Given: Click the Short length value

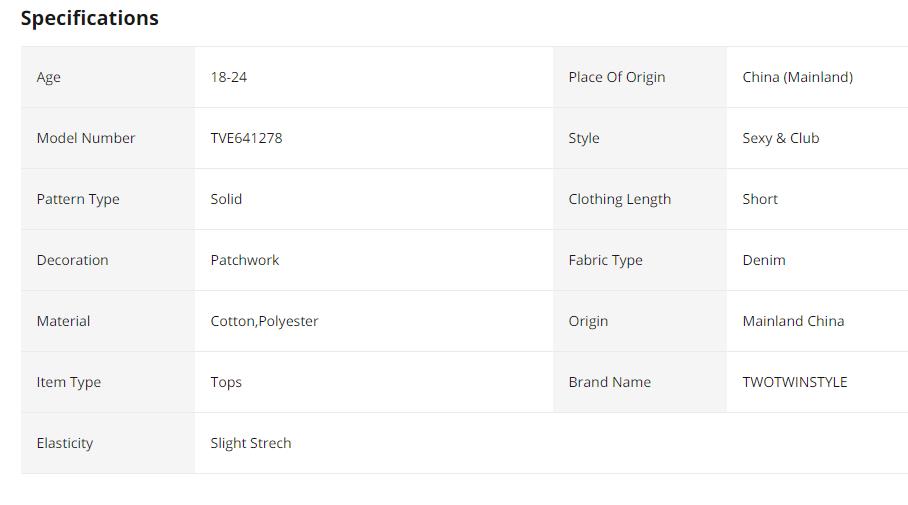Looking at the screenshot, I should [x=760, y=199].
